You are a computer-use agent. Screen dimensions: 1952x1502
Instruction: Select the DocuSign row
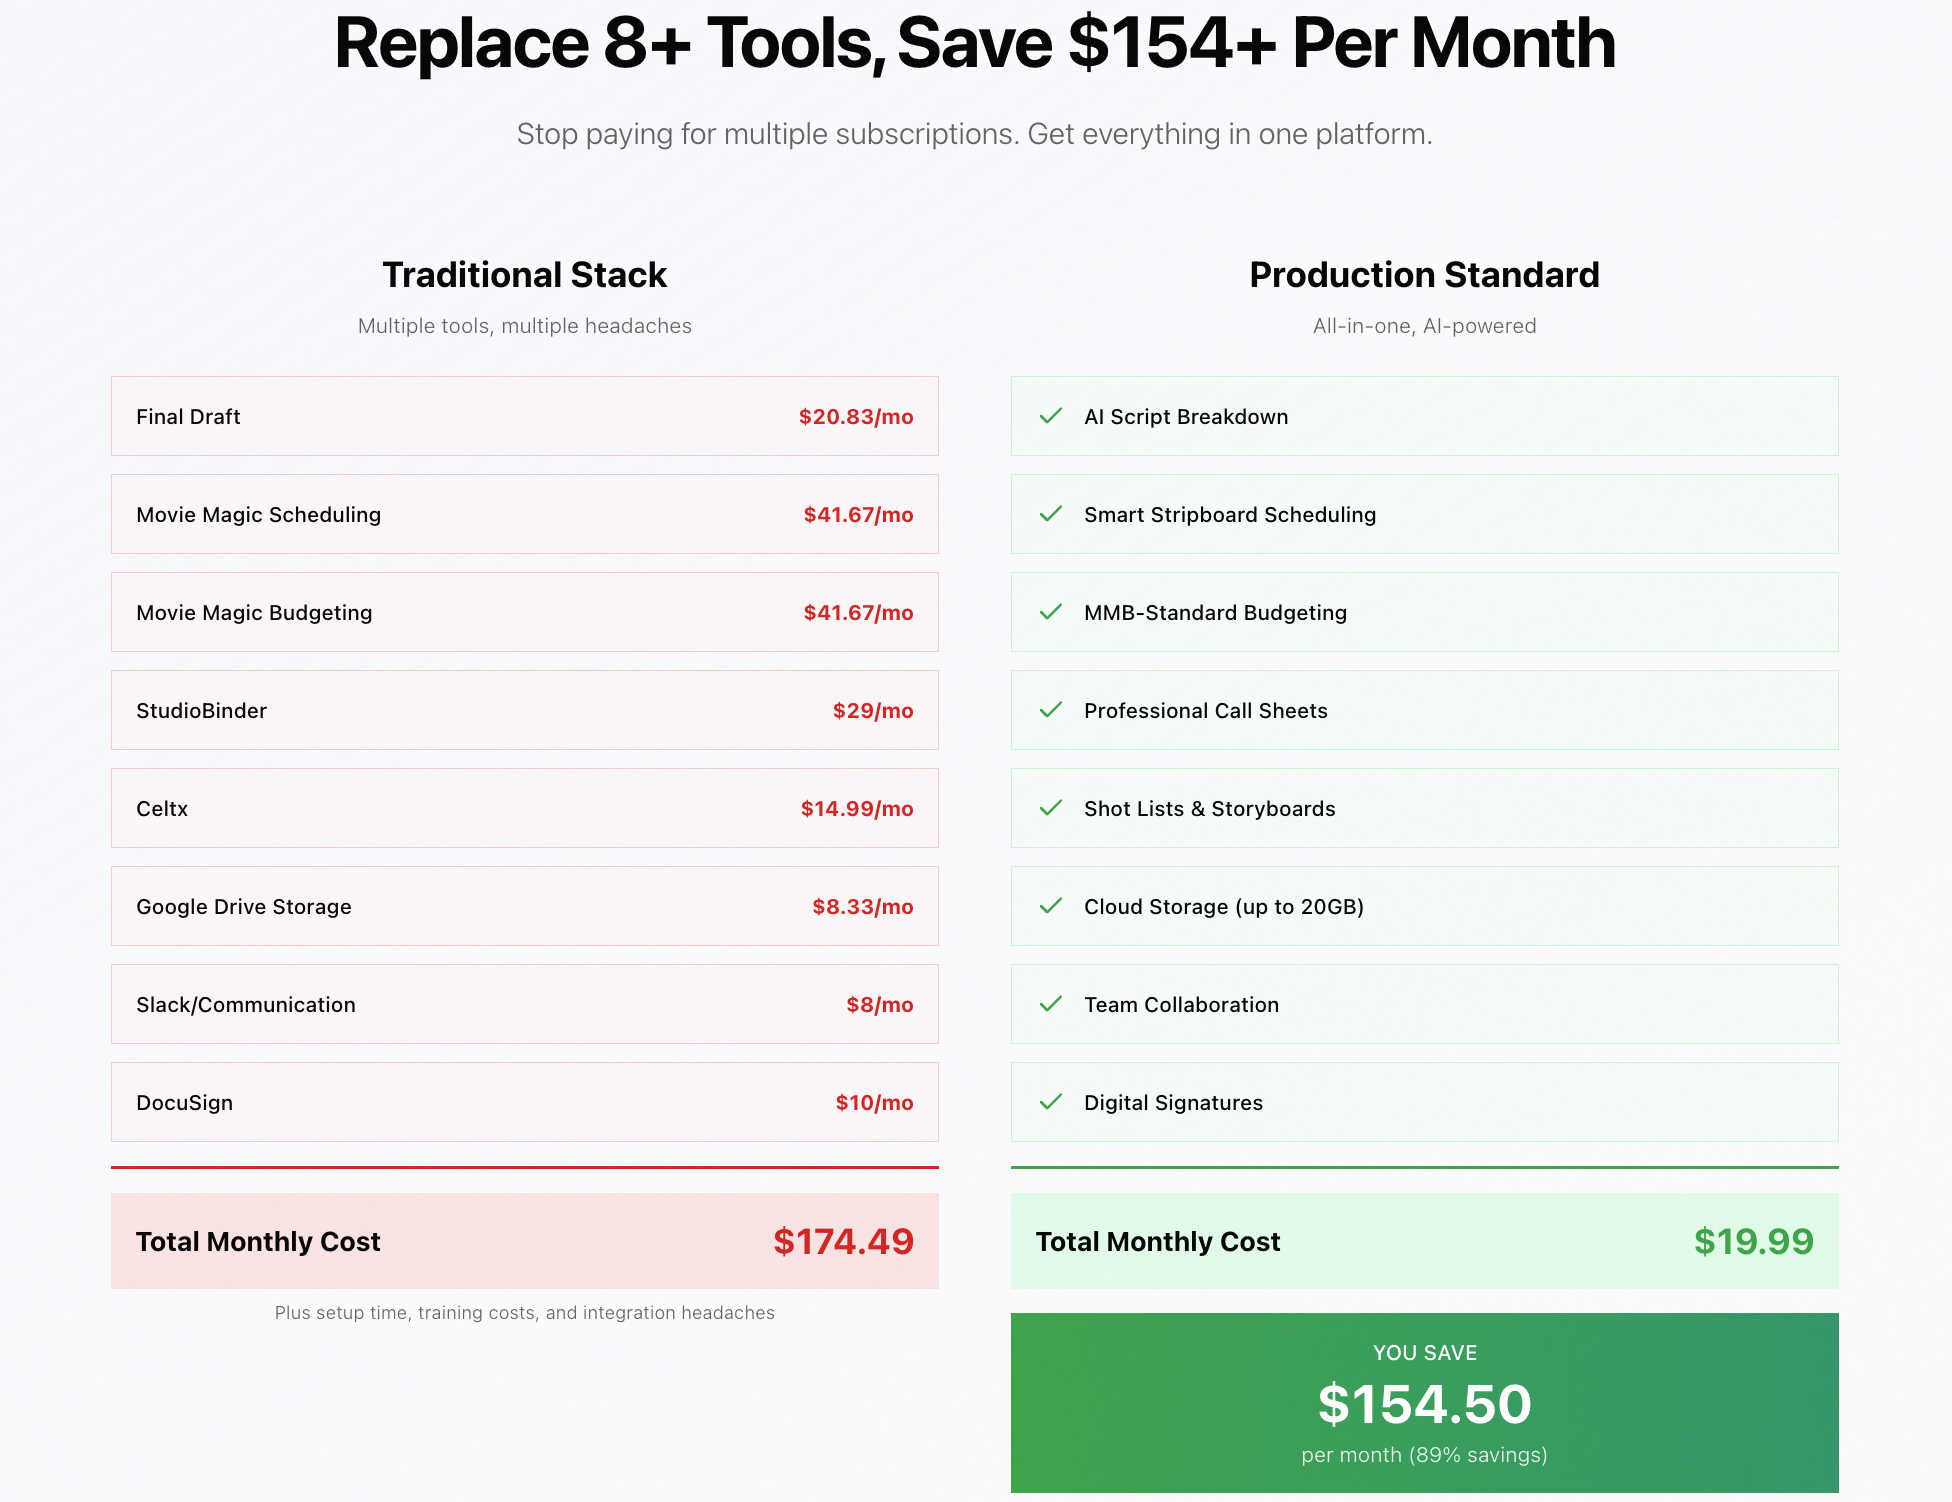click(x=524, y=1102)
